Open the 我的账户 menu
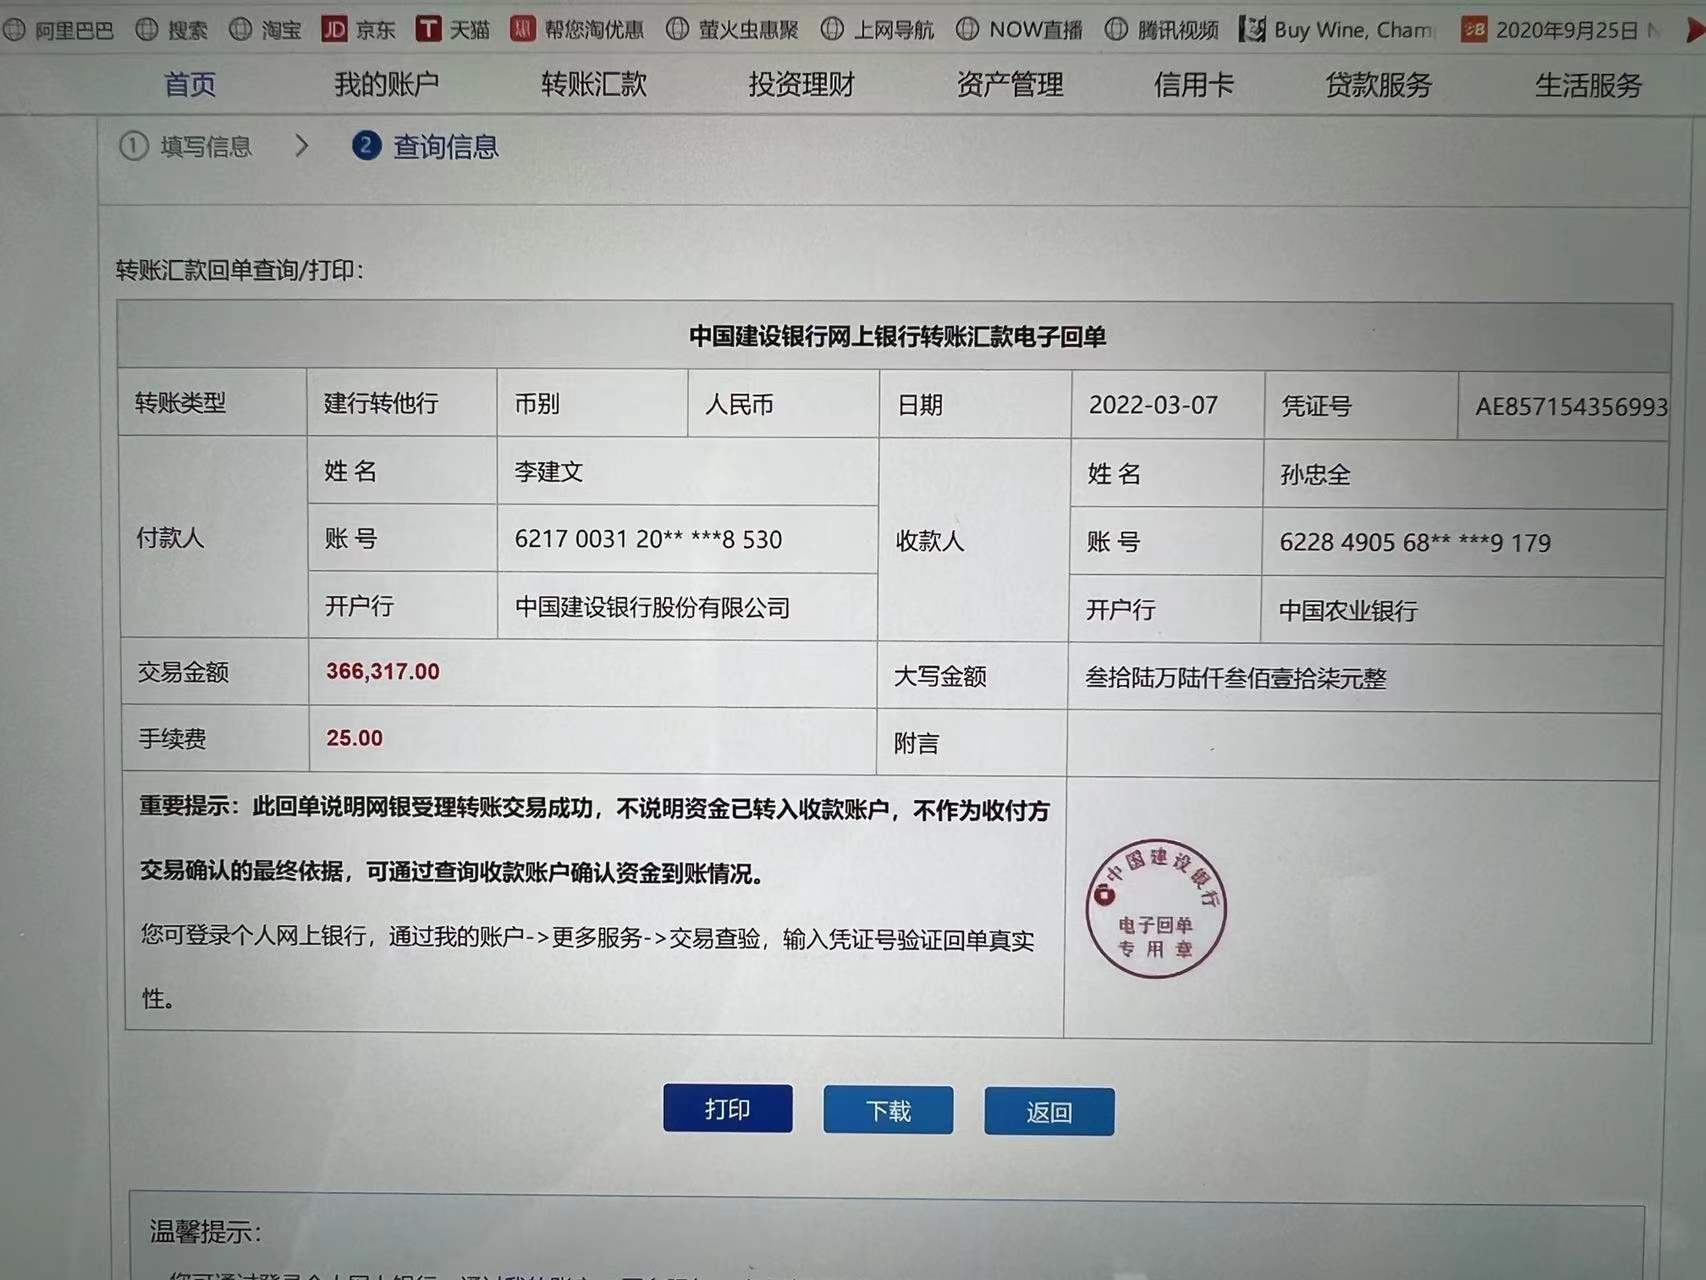The width and height of the screenshot is (1706, 1280). click(x=387, y=84)
